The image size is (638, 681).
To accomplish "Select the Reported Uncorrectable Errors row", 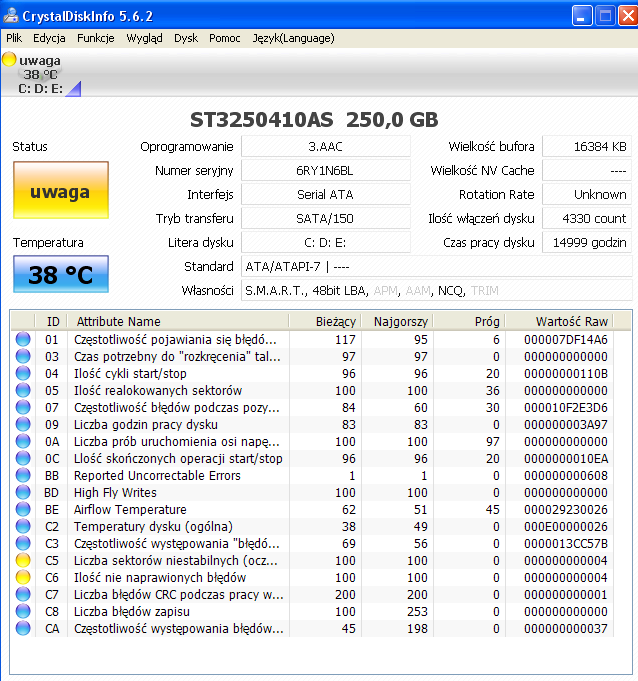I will 312,475.
